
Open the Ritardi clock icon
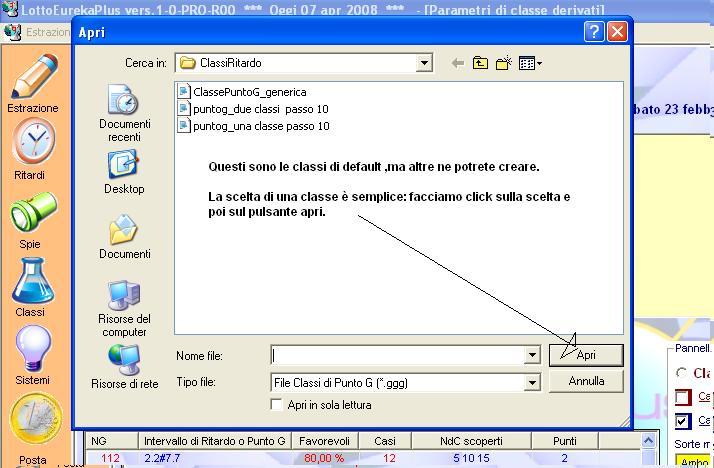33,142
